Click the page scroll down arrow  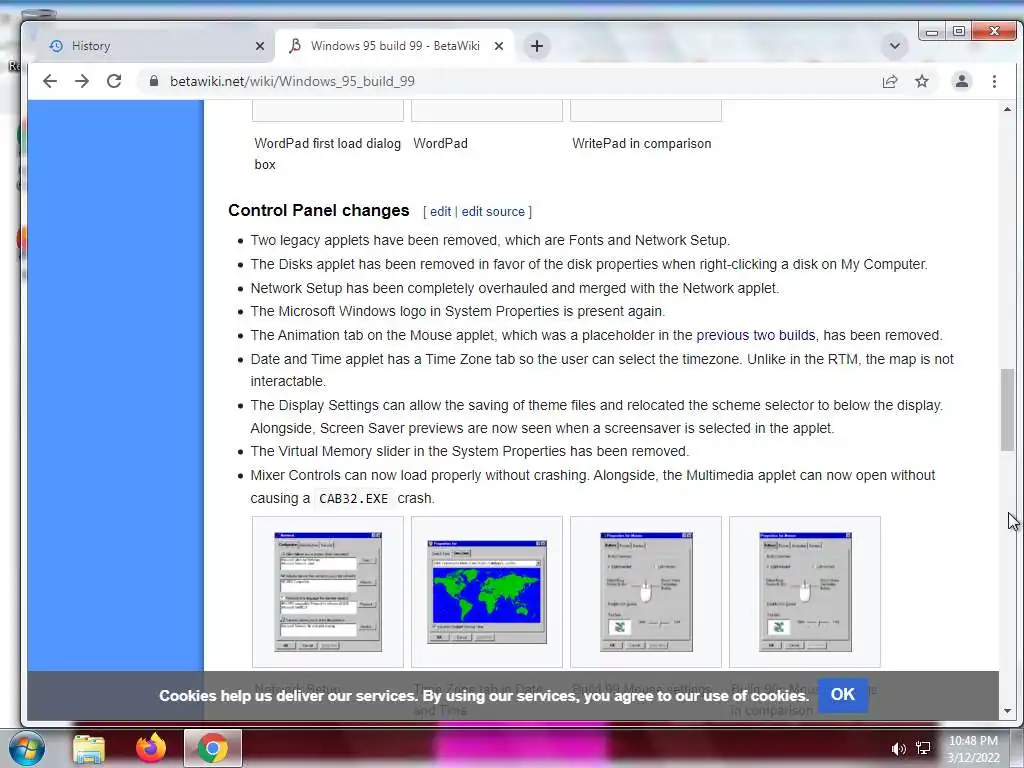pyautogui.click(x=1007, y=711)
